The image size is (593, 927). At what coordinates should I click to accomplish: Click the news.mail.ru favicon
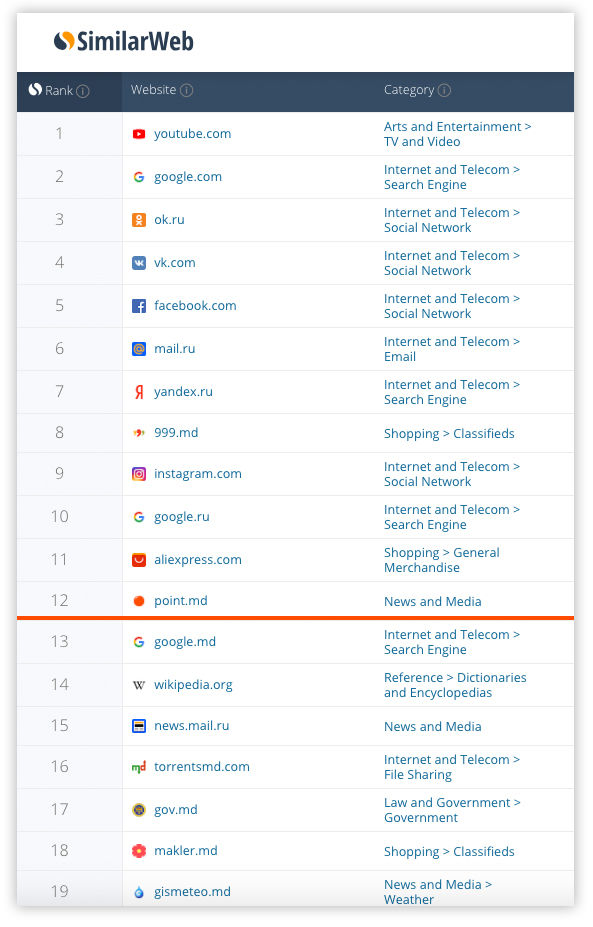click(139, 726)
